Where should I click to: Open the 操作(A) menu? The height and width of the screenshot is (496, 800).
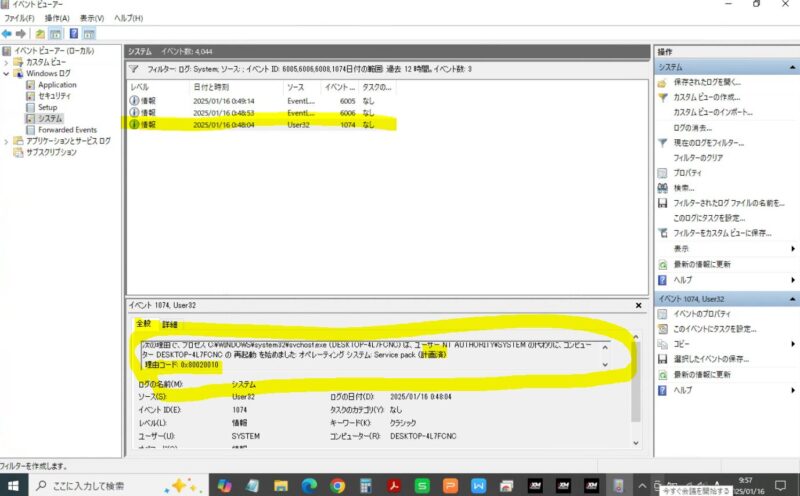coord(57,18)
